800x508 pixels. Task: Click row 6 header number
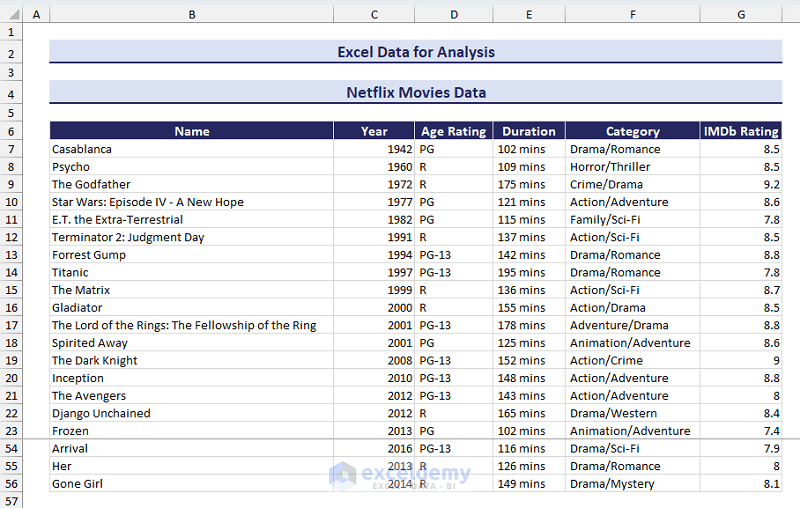11,131
